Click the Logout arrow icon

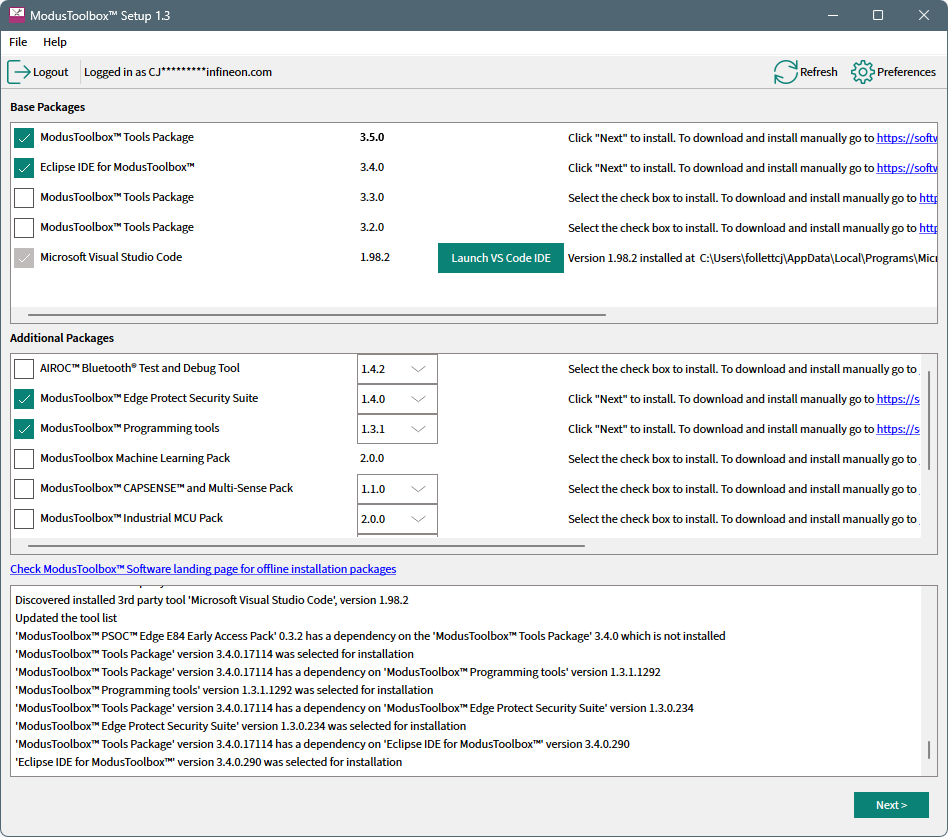[19, 72]
